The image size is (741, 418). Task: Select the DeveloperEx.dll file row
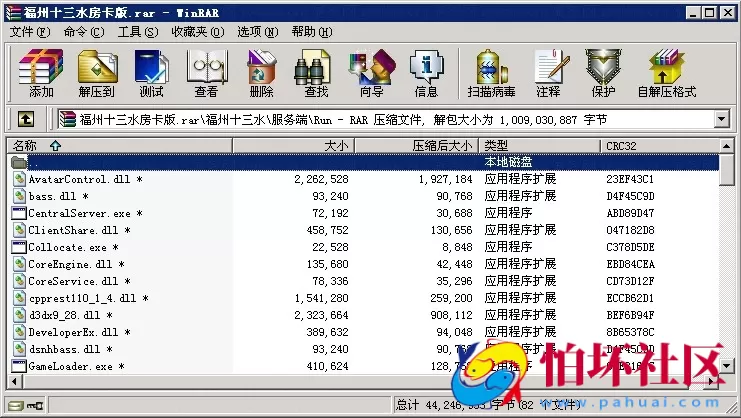[363, 332]
